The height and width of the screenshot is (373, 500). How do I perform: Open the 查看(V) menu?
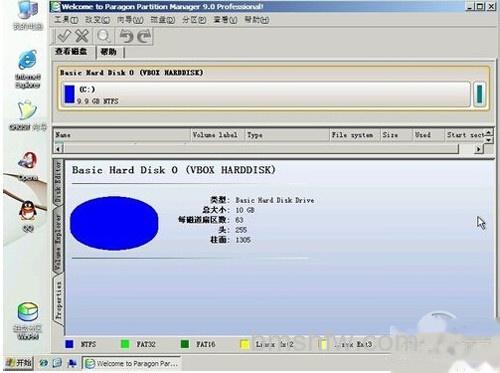(x=225, y=20)
